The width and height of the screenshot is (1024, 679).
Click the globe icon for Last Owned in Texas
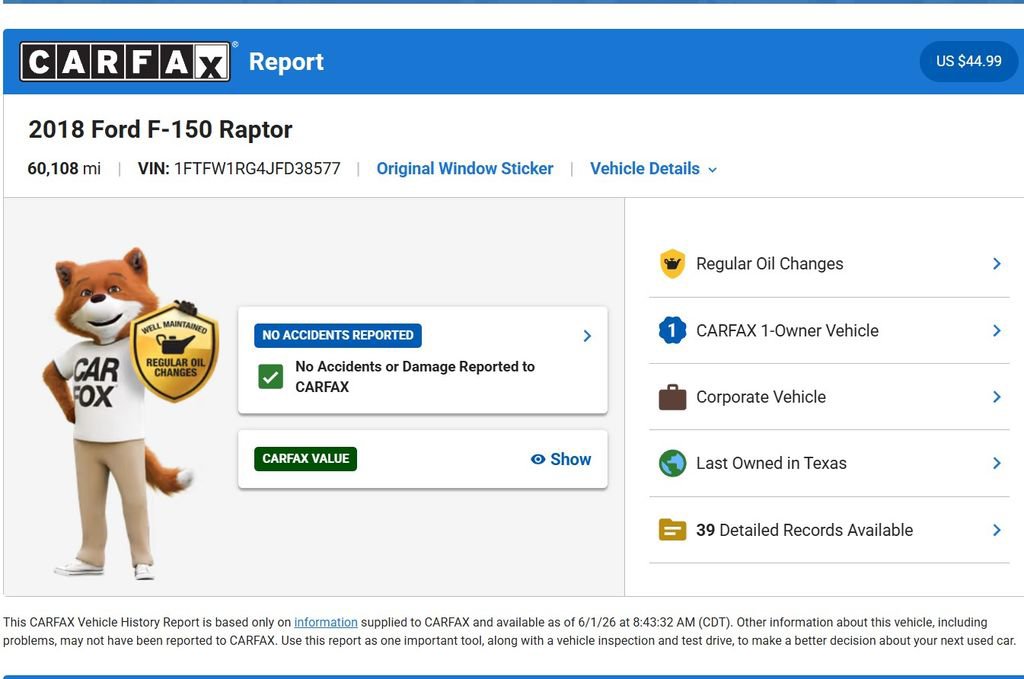click(x=672, y=464)
